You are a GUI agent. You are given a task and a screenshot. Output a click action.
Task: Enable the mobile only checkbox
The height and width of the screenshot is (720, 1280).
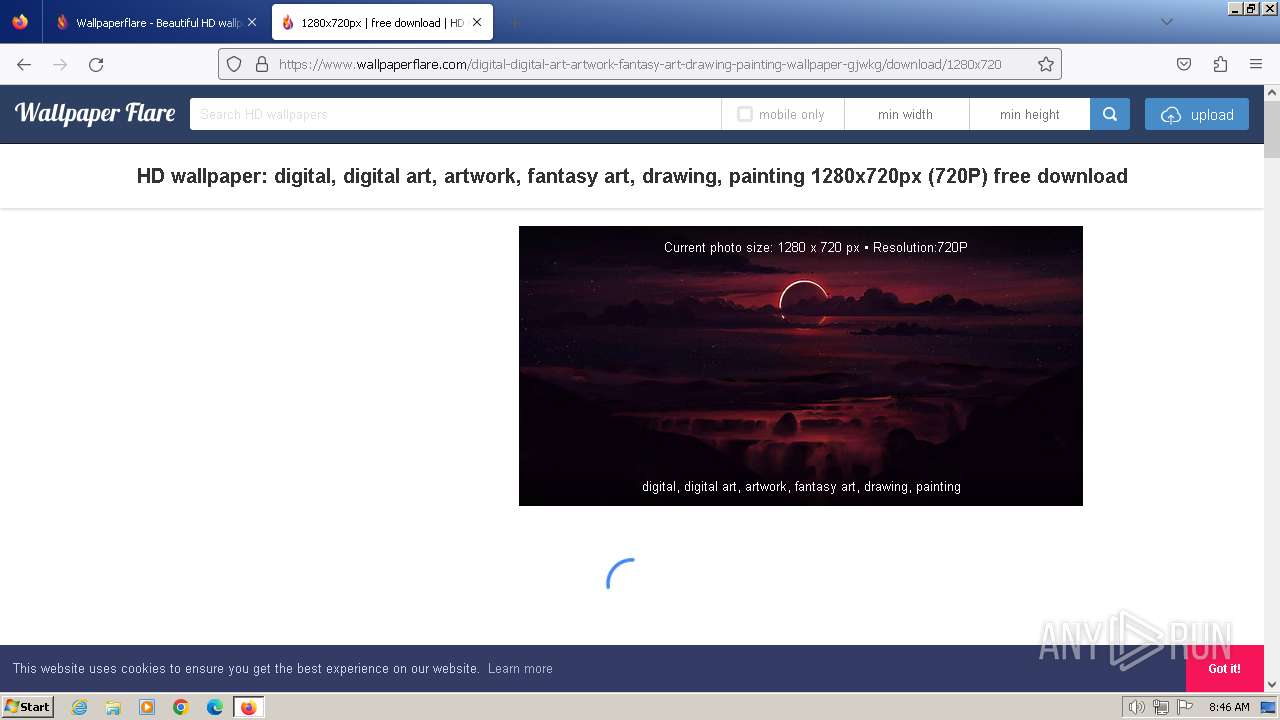pos(745,114)
